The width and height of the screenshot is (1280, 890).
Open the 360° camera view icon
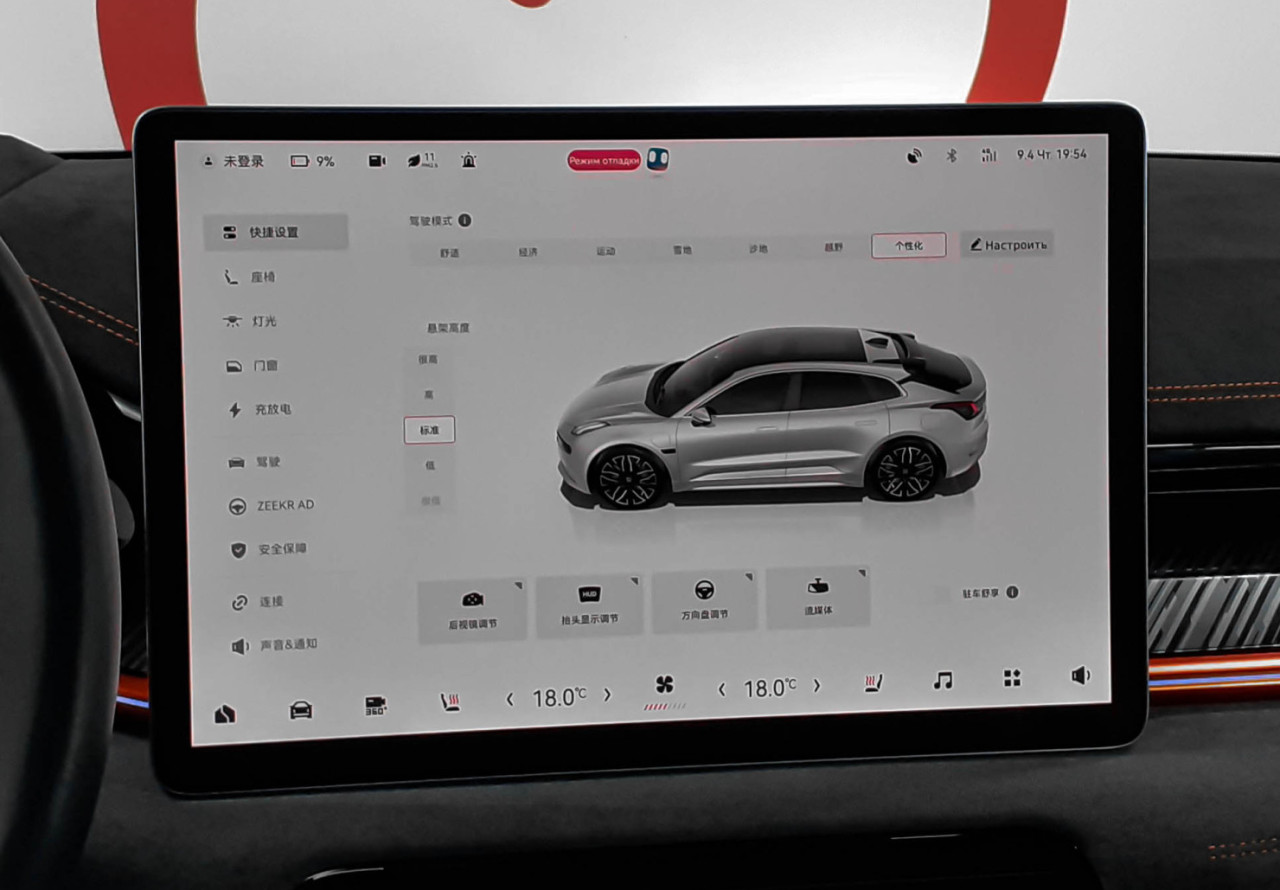(376, 706)
